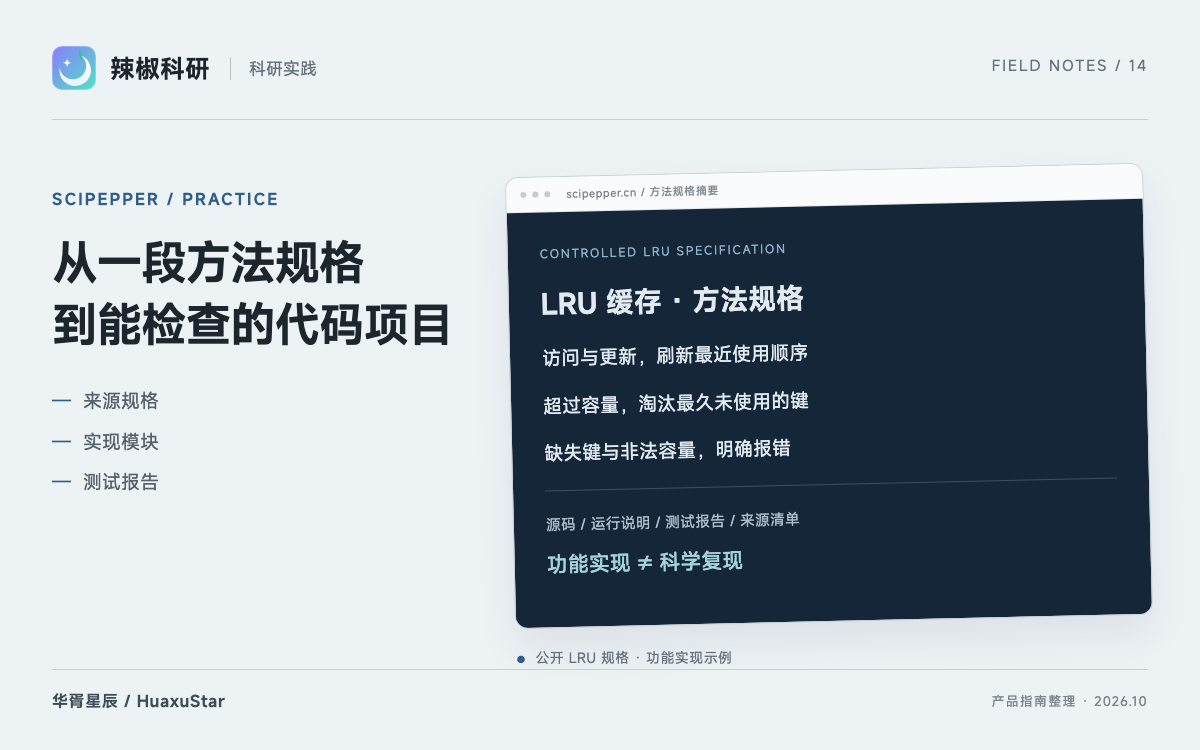This screenshot has height=750, width=1200.
Task: Click the scipepper.cn address bar text
Action: [x=642, y=192]
